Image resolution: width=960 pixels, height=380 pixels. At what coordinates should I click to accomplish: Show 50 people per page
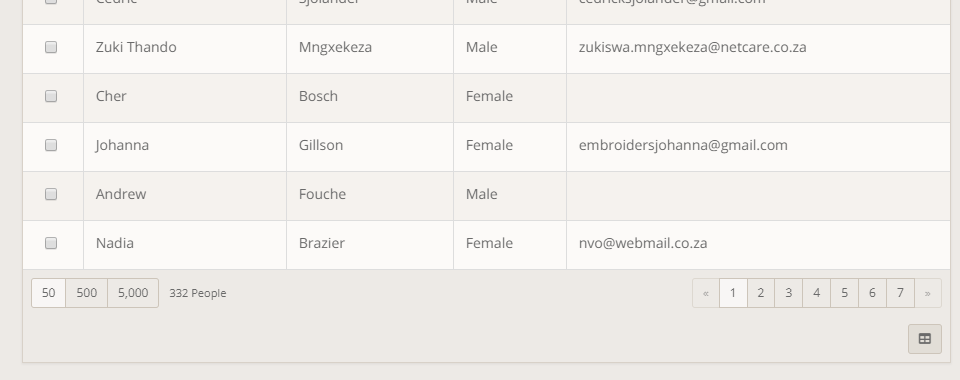[x=48, y=293]
